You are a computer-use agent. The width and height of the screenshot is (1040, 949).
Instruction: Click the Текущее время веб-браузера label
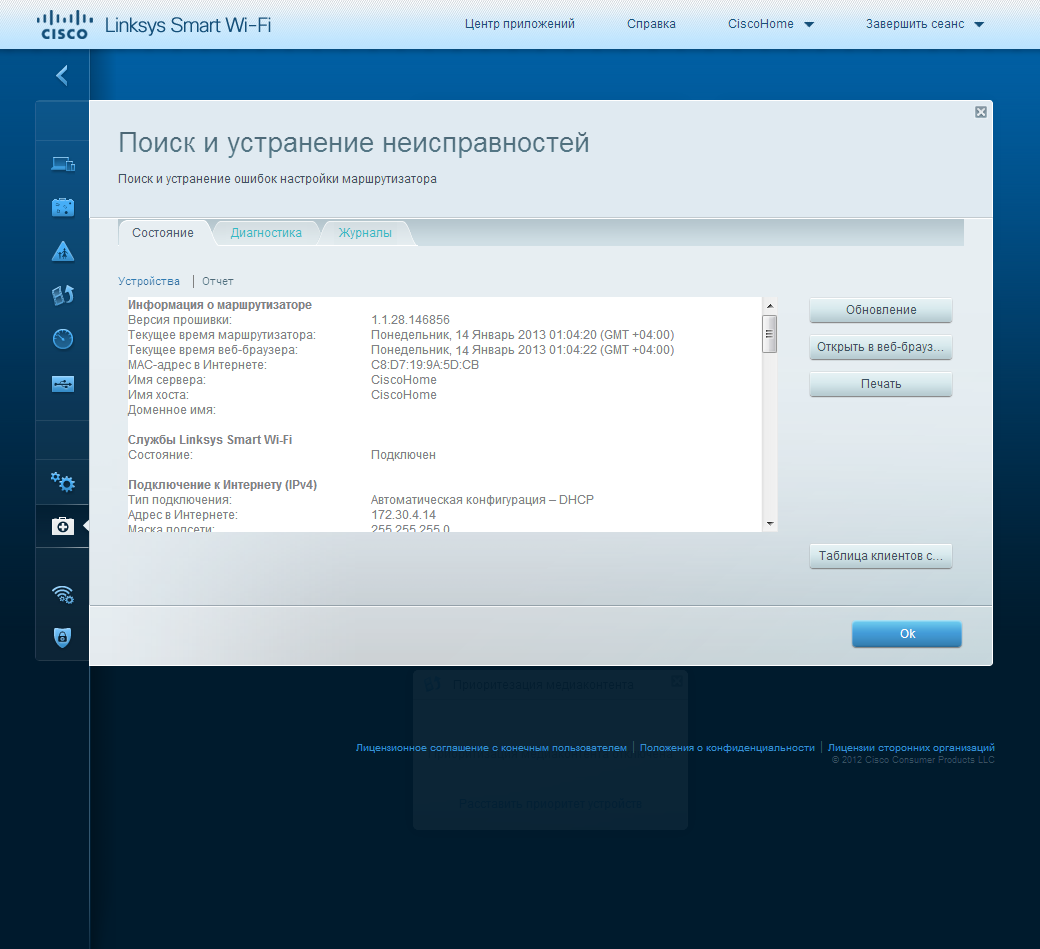click(213, 350)
